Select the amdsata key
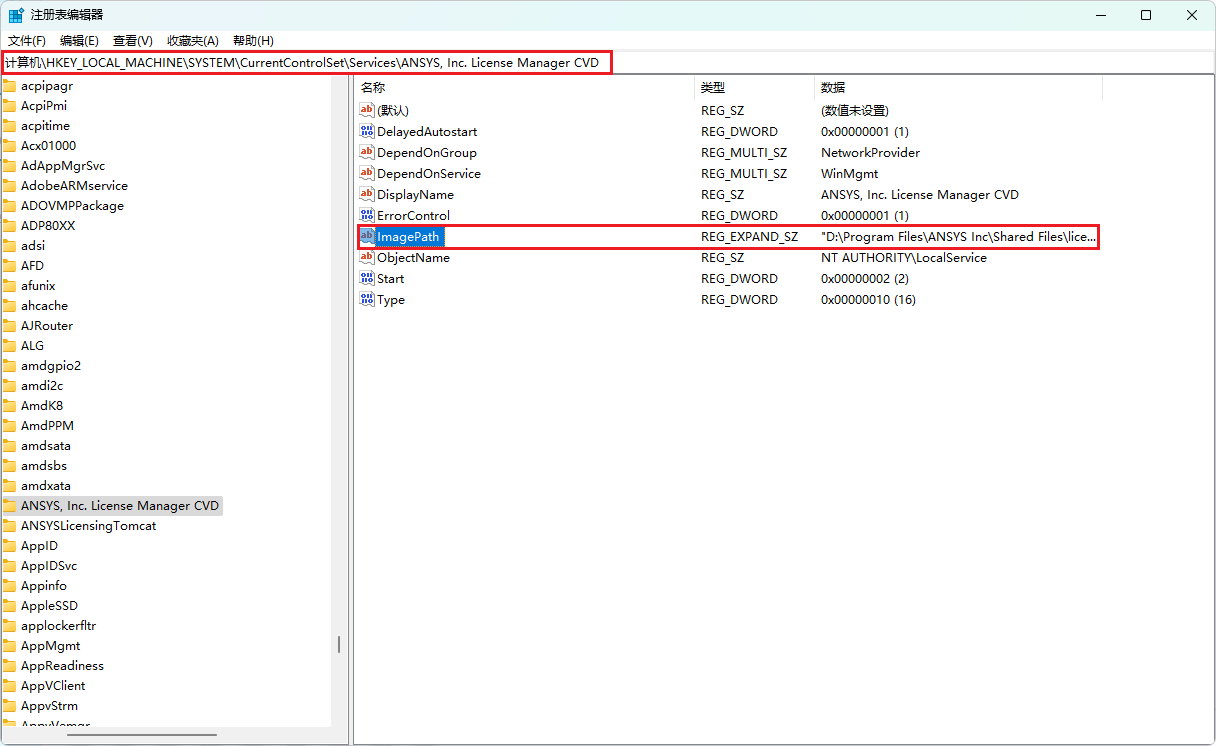Viewport: 1216px width, 746px height. click(46, 446)
